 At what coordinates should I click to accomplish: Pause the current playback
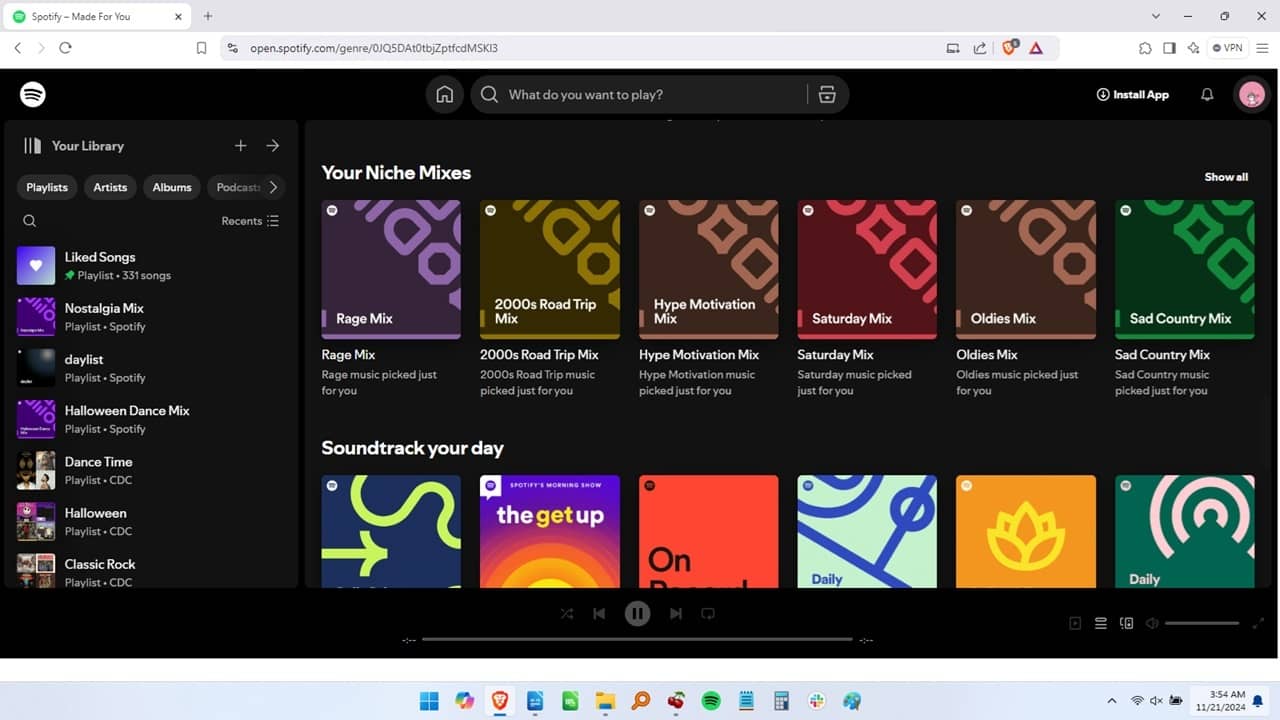pyautogui.click(x=637, y=613)
